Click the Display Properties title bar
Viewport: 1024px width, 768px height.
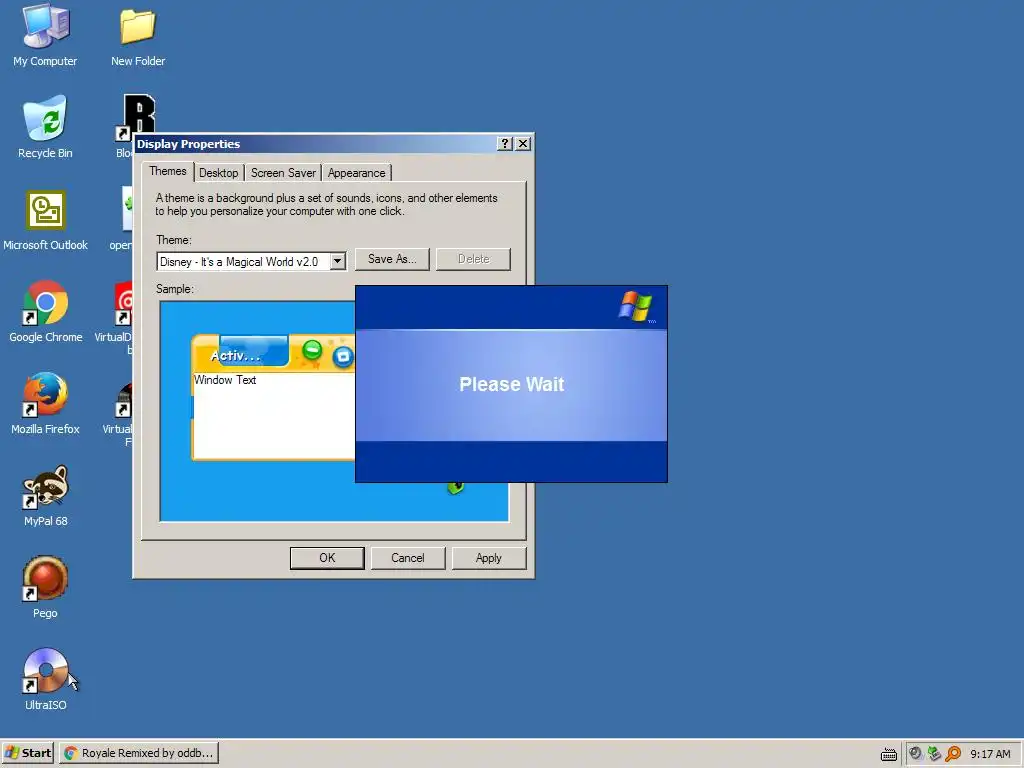point(315,144)
